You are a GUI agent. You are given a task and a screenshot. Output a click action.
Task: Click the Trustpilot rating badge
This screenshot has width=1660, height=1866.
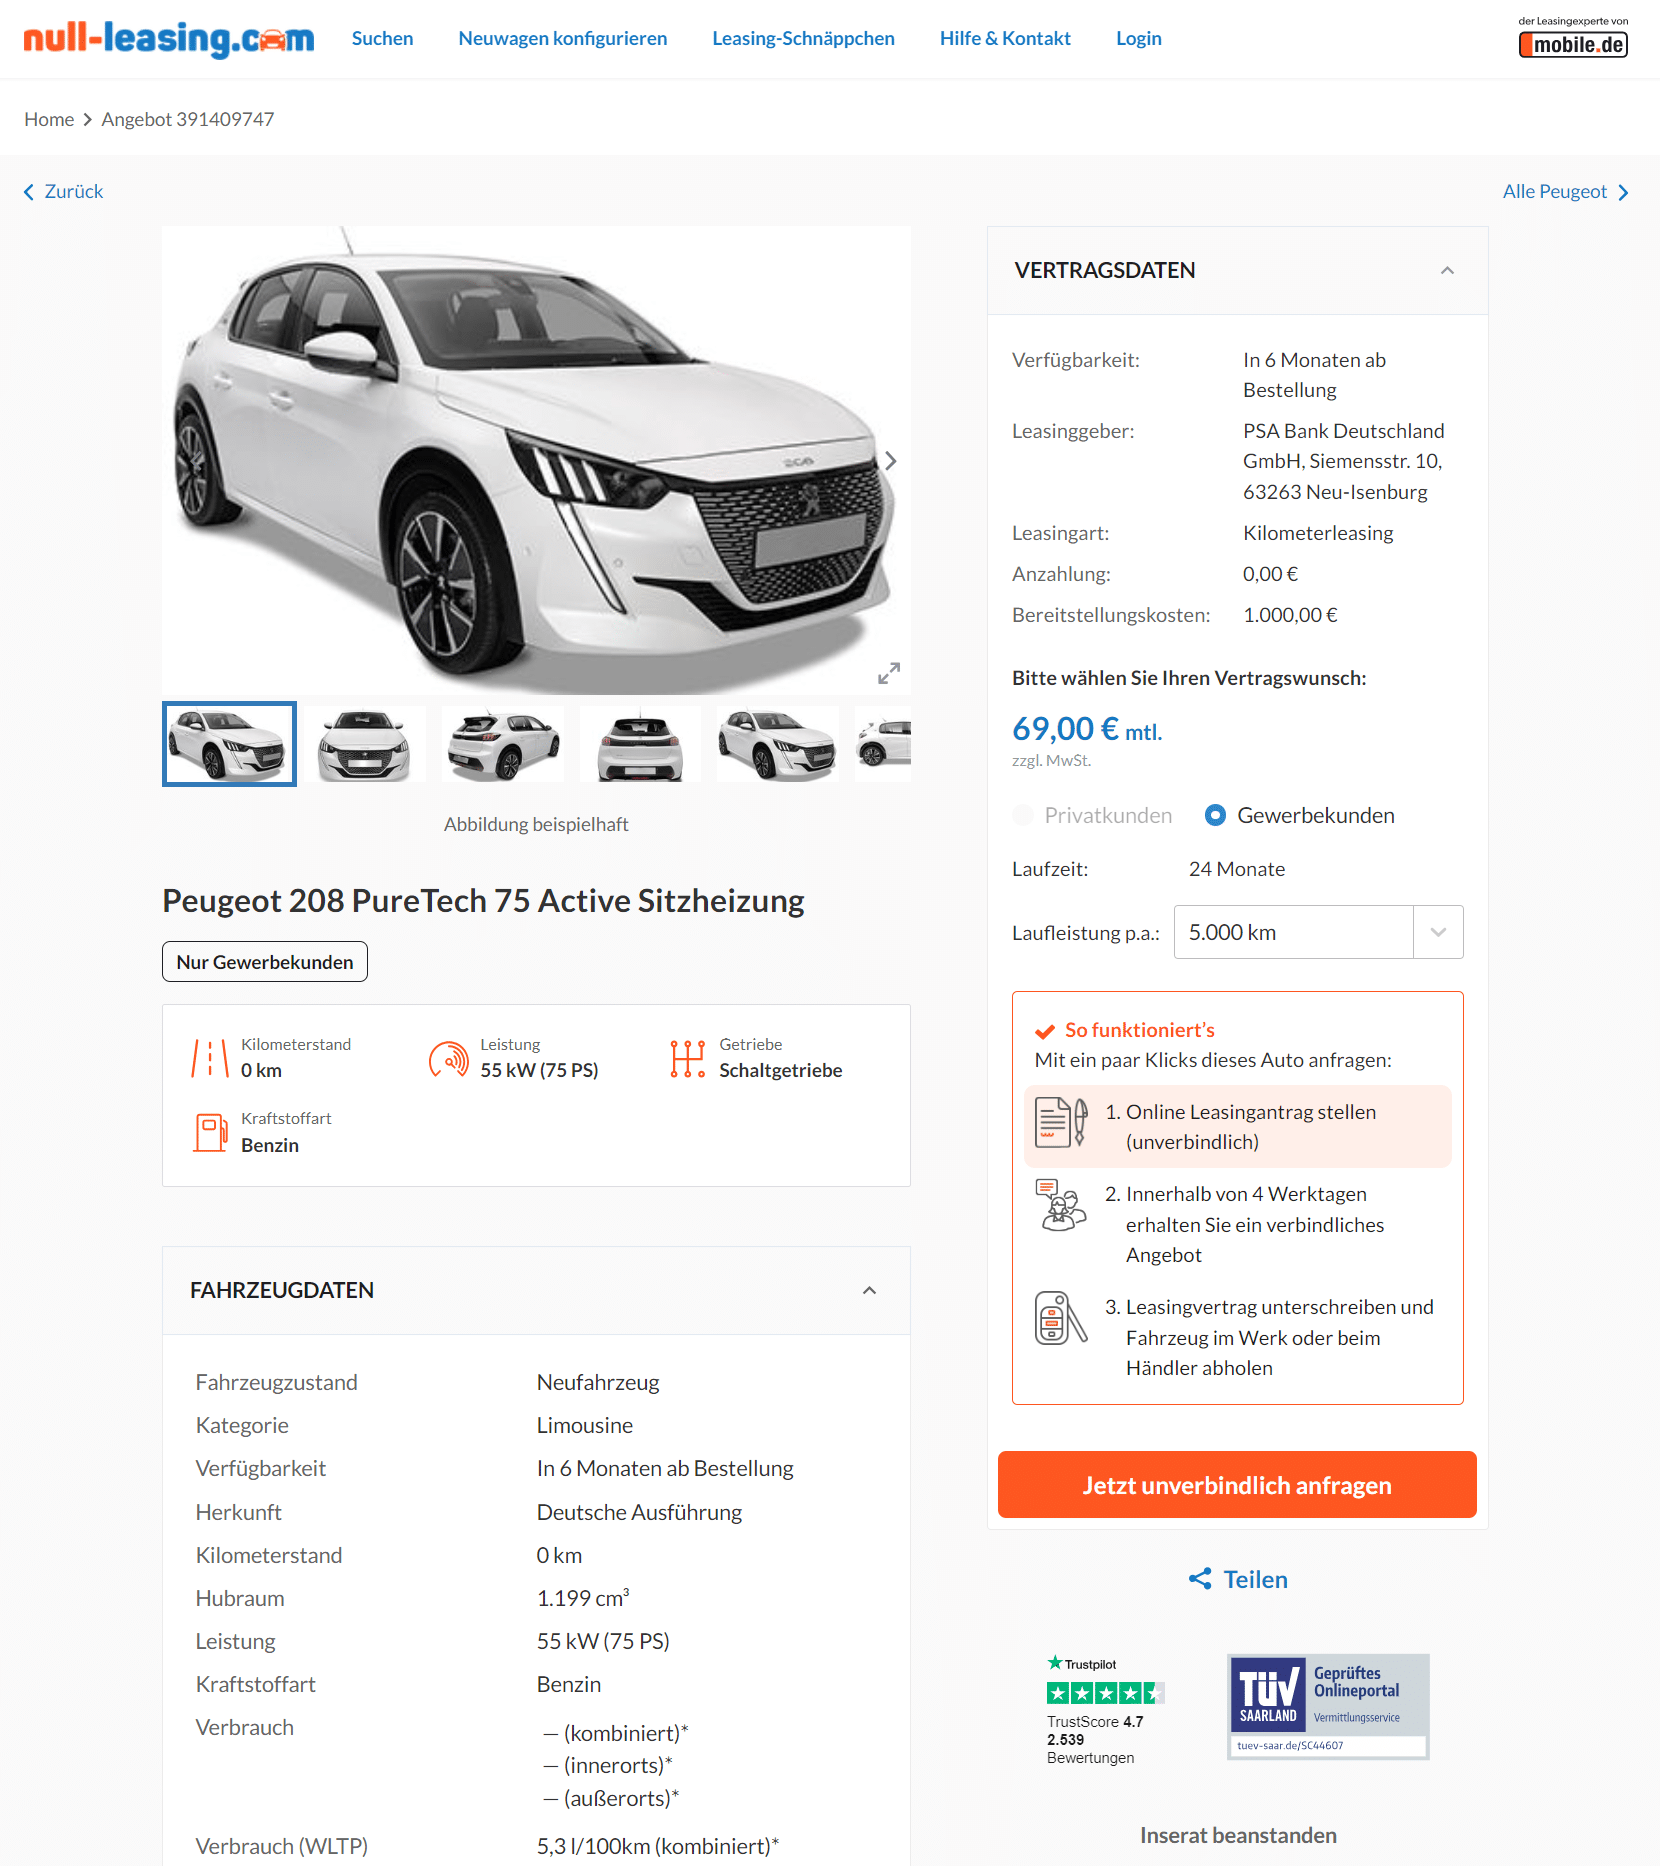pyautogui.click(x=1105, y=1710)
